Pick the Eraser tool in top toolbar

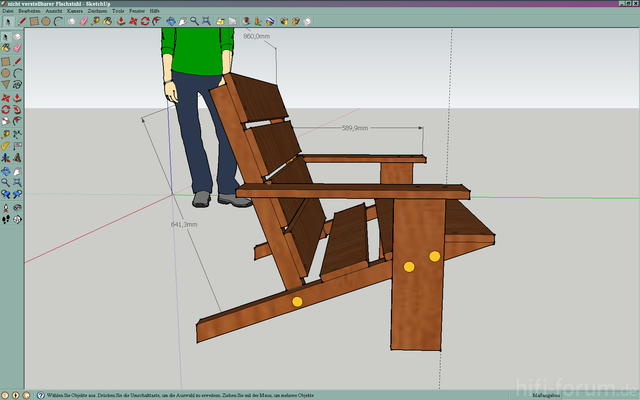pos(84,20)
